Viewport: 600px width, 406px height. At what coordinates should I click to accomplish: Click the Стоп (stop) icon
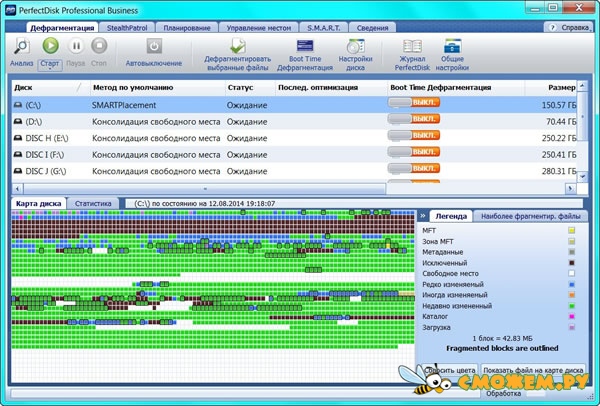pos(99,46)
